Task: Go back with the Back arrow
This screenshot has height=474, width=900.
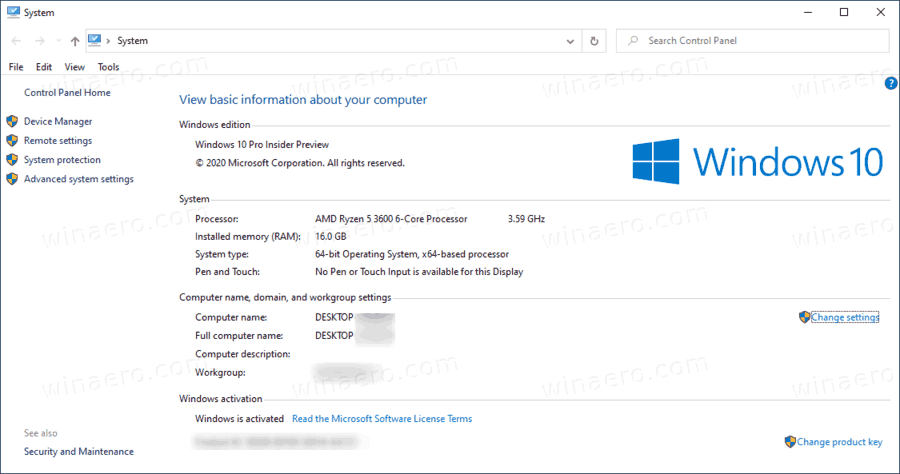Action: click(x=16, y=41)
